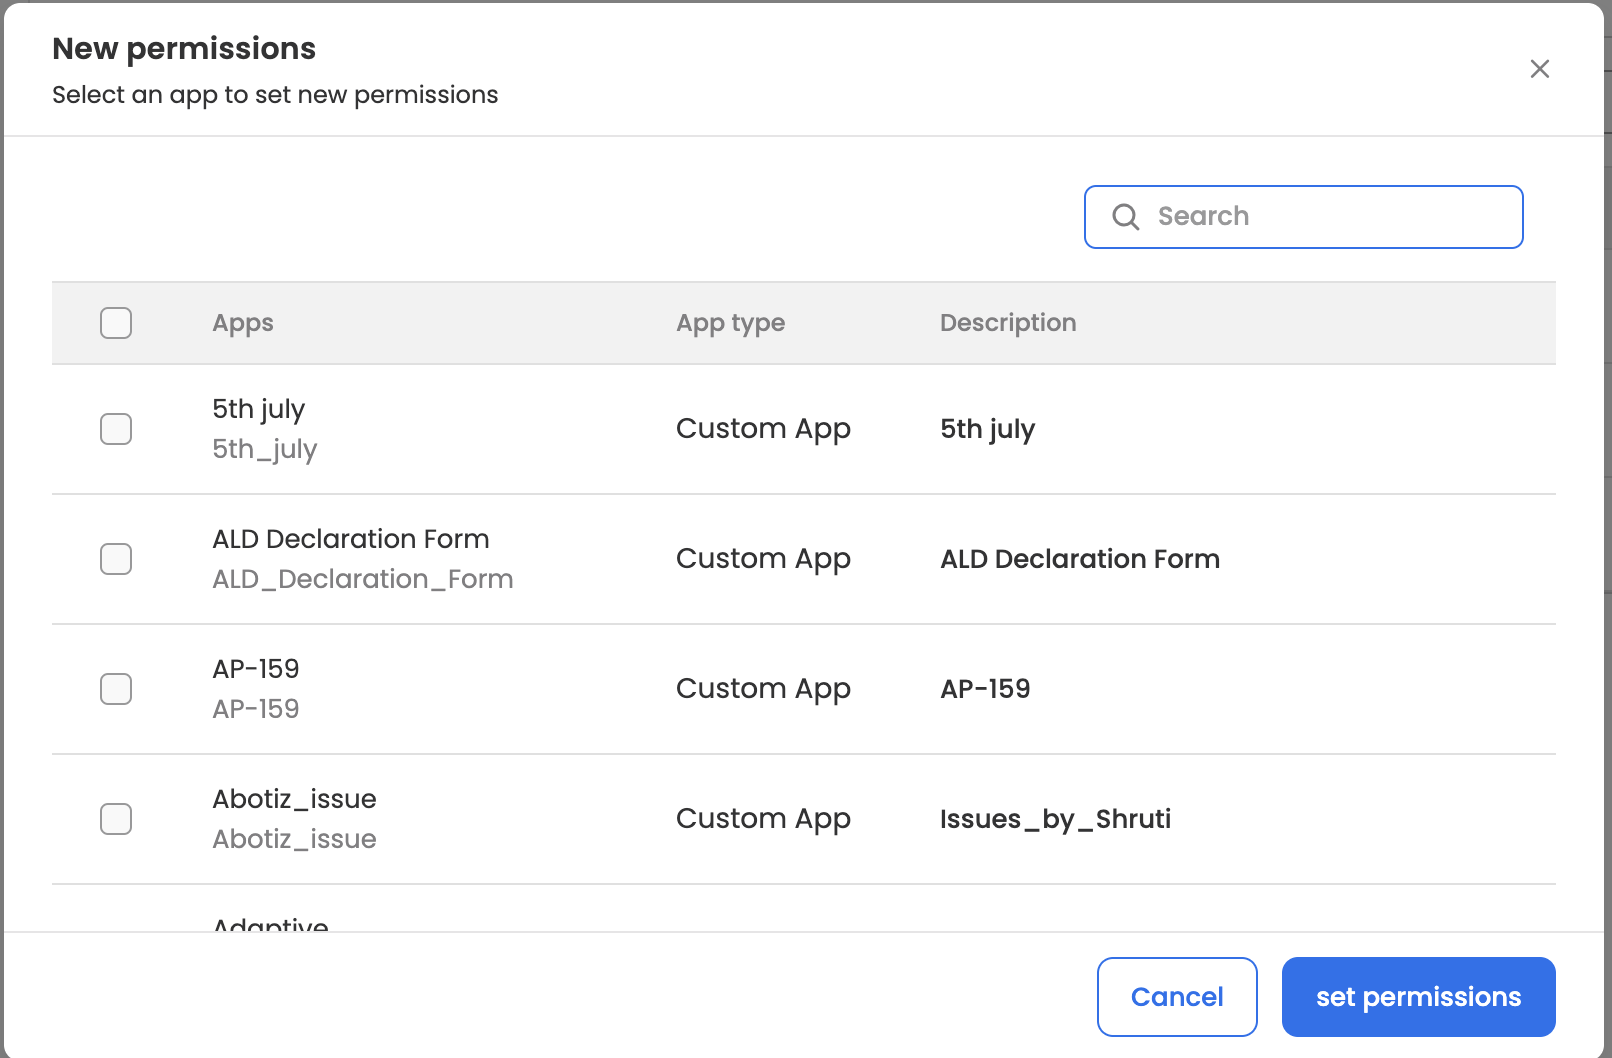This screenshot has height=1058, width=1612.
Task: Select the ALD Declaration Form app name
Action: click(x=350, y=539)
